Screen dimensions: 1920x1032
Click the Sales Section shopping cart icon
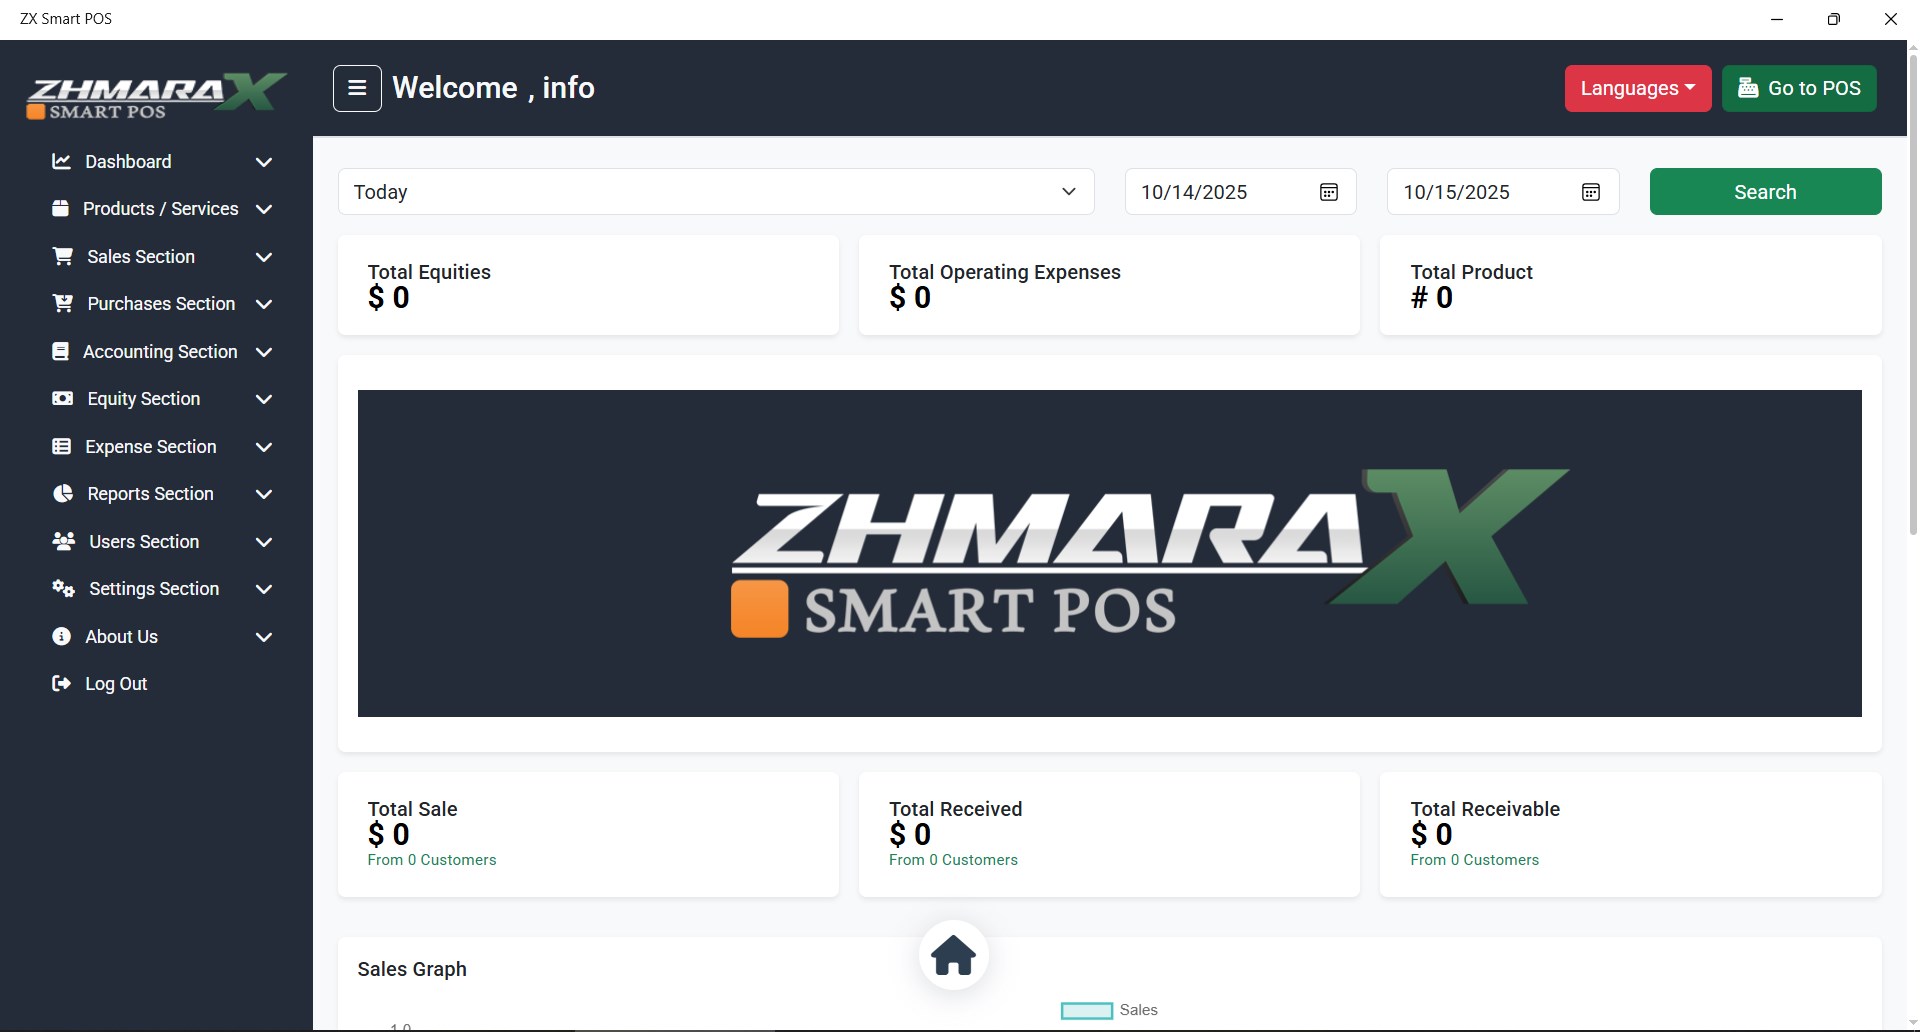62,256
